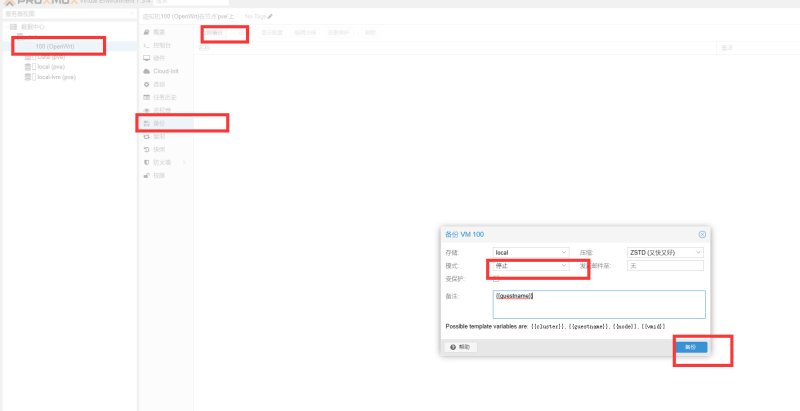Click in the 备注 notes text area

tap(599, 304)
